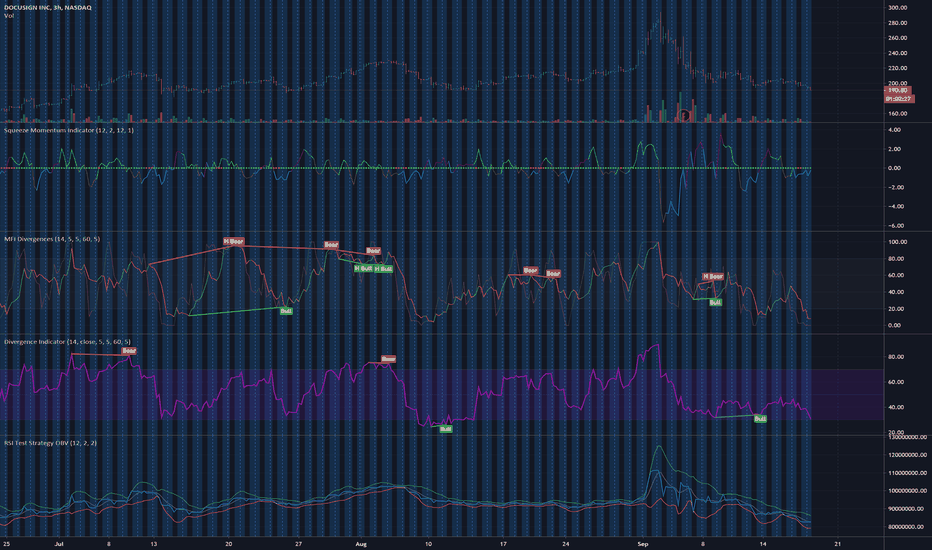Click the Bull label near Aug 10 in Divergence Indicator pane

pyautogui.click(x=445, y=429)
